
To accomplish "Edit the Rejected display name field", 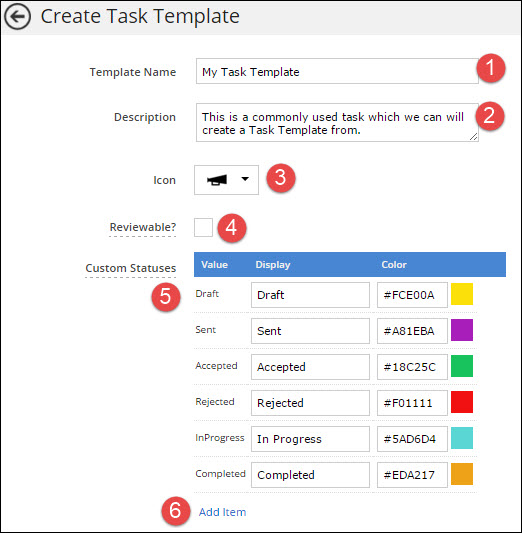I will tap(310, 403).
